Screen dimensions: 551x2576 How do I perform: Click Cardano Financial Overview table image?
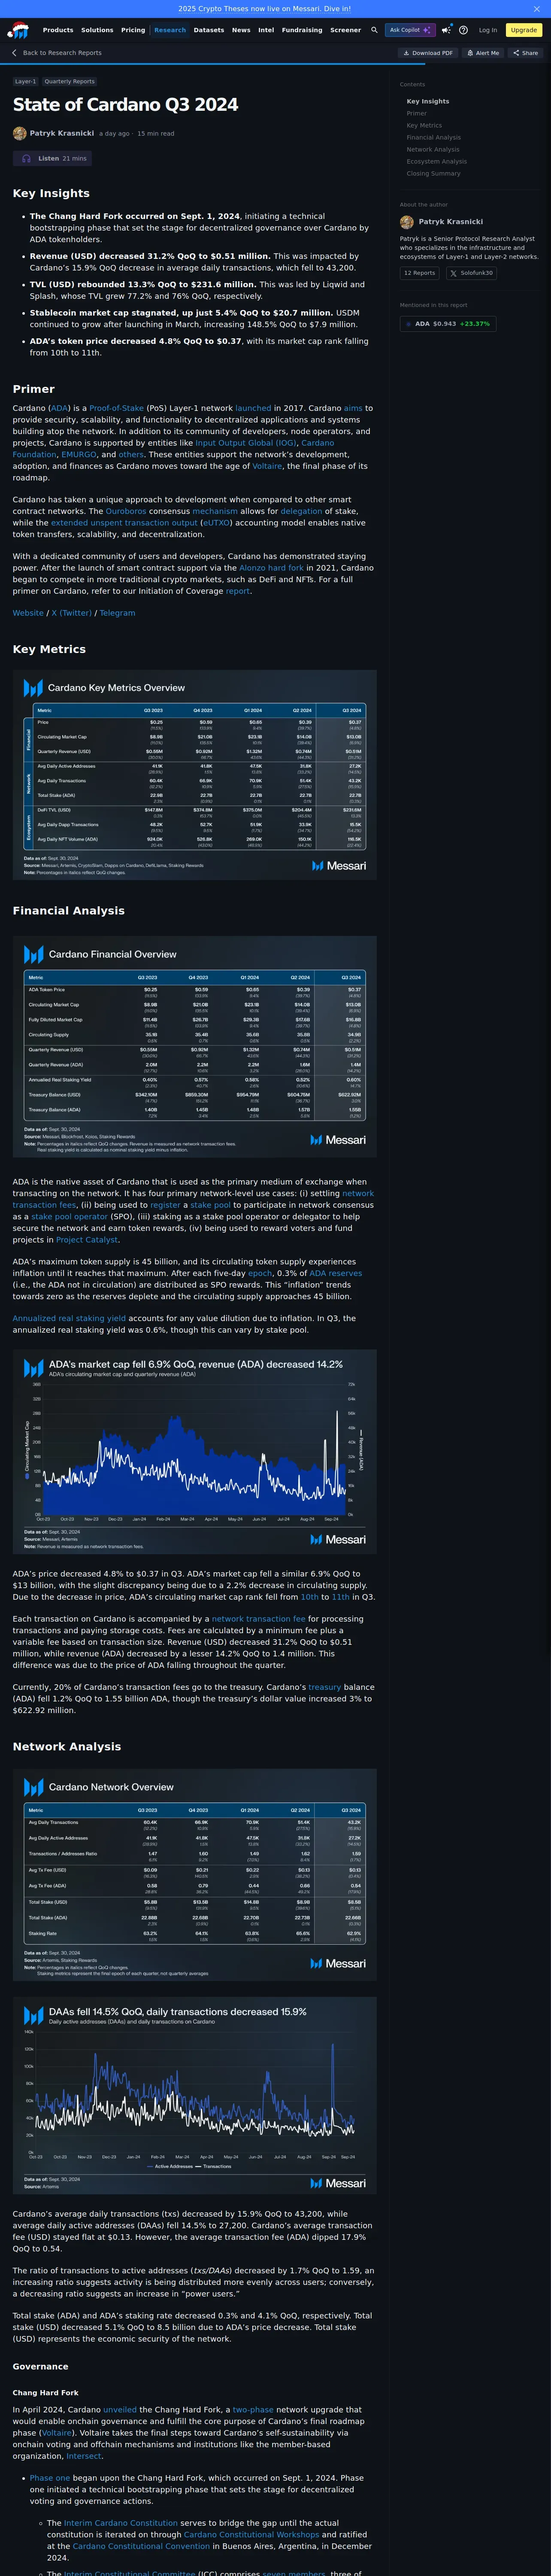(x=195, y=1045)
